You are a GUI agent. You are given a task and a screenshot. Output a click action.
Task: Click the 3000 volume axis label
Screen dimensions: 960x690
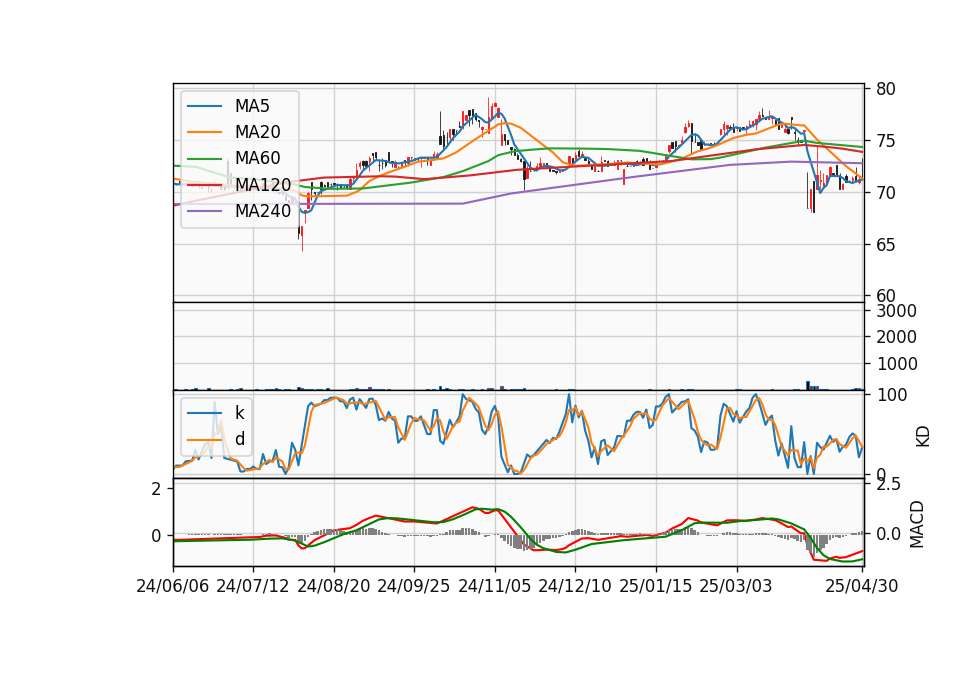(x=897, y=311)
